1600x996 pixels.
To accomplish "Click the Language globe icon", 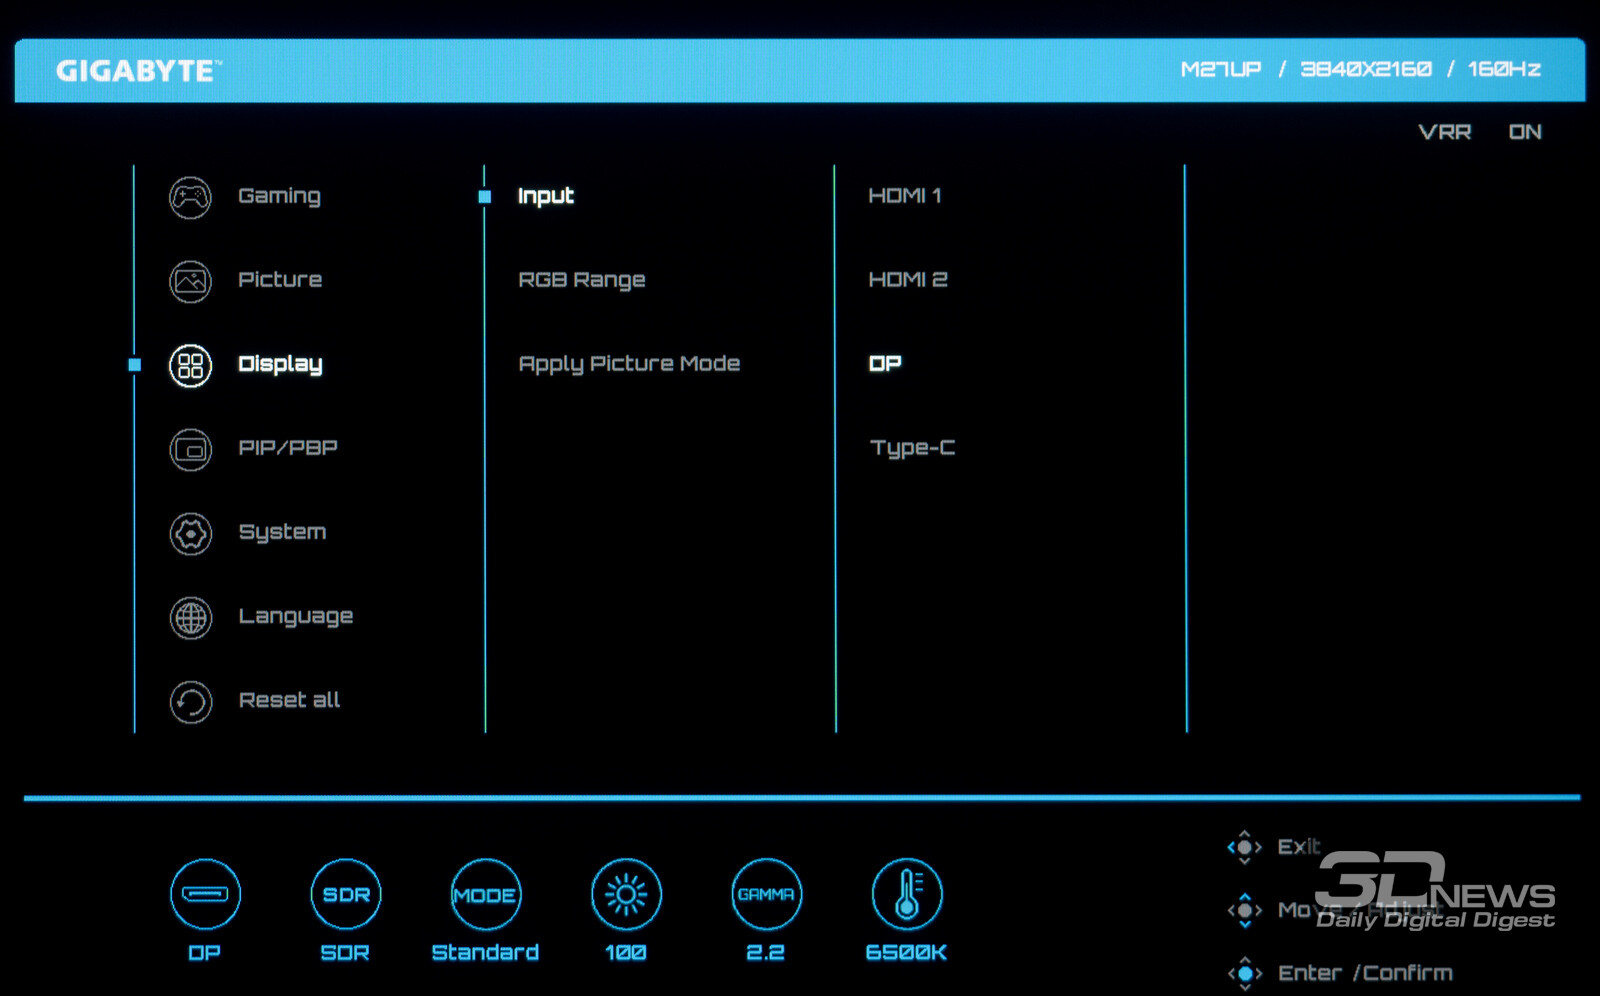I will click(x=190, y=618).
